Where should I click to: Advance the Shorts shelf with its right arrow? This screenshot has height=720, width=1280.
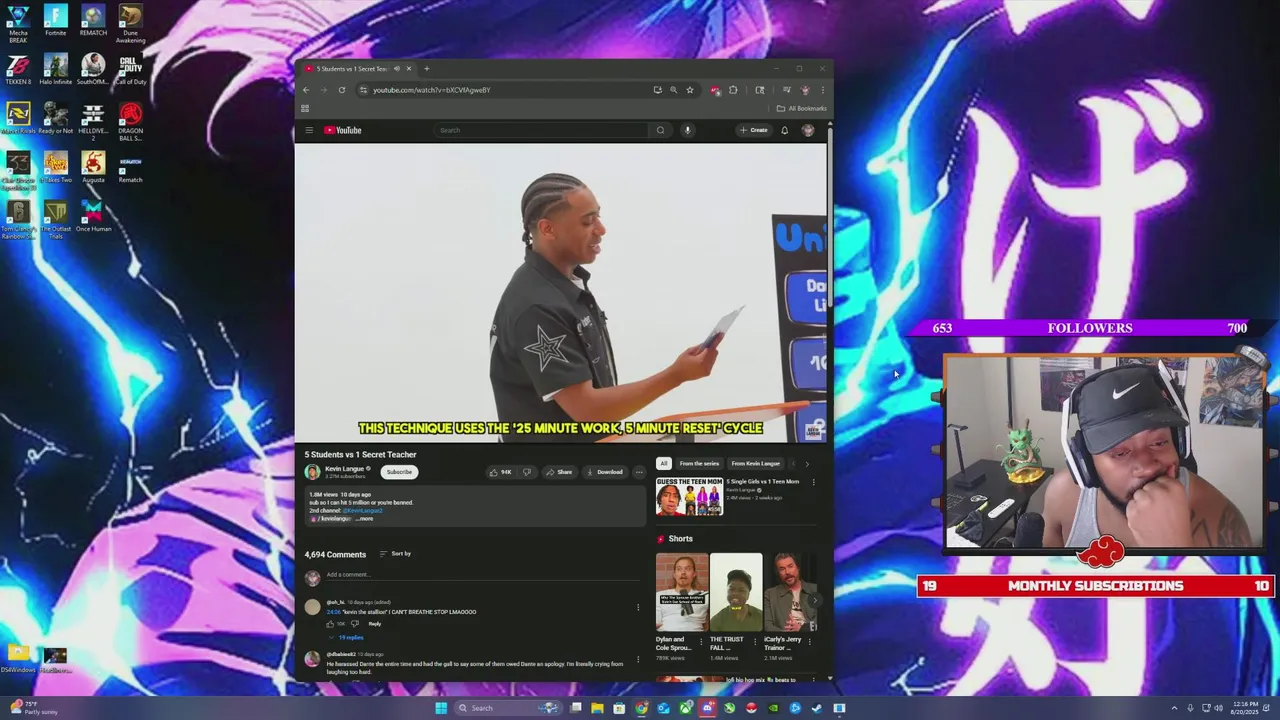coord(815,601)
